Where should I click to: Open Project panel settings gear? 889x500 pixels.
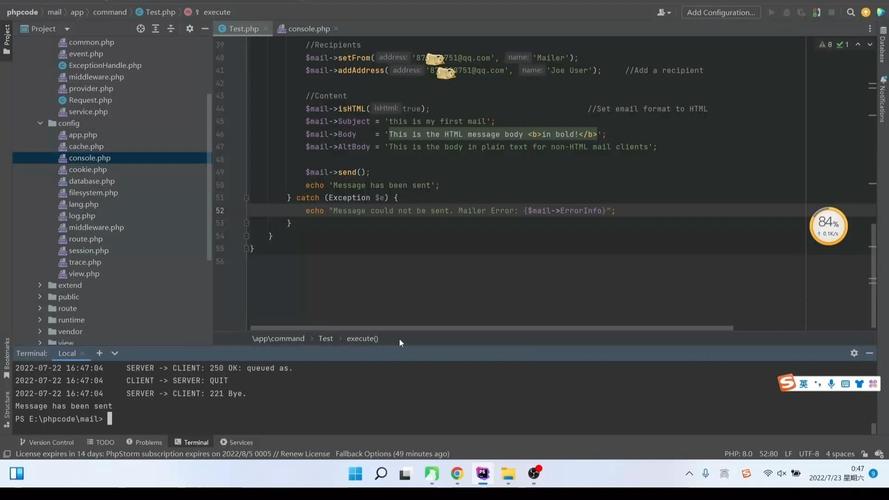[x=189, y=28]
